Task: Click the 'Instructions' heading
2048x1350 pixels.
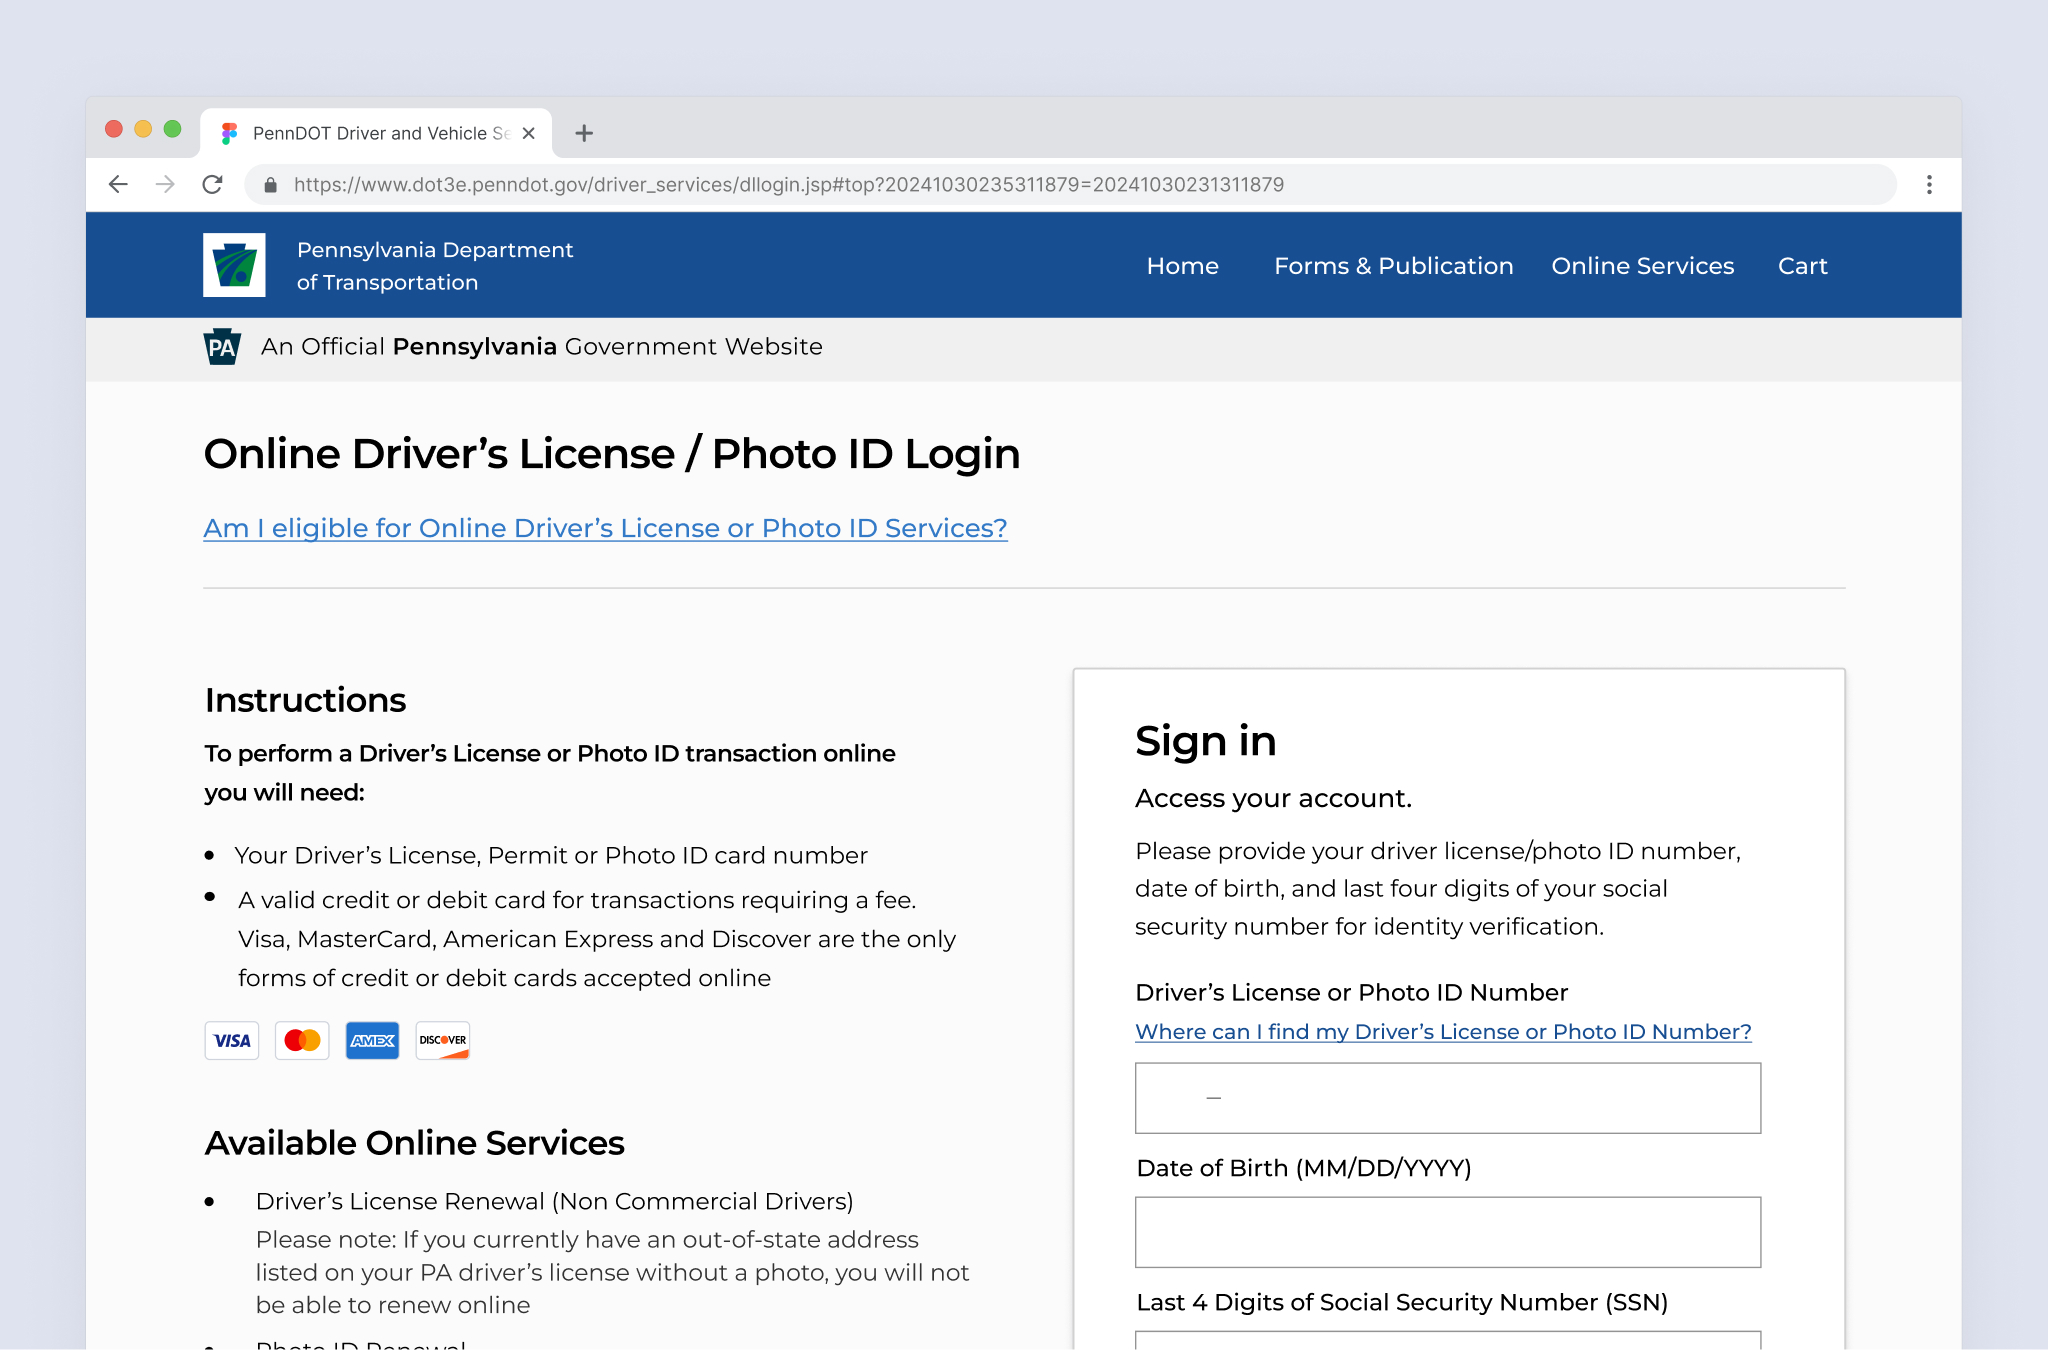Action: coord(305,700)
